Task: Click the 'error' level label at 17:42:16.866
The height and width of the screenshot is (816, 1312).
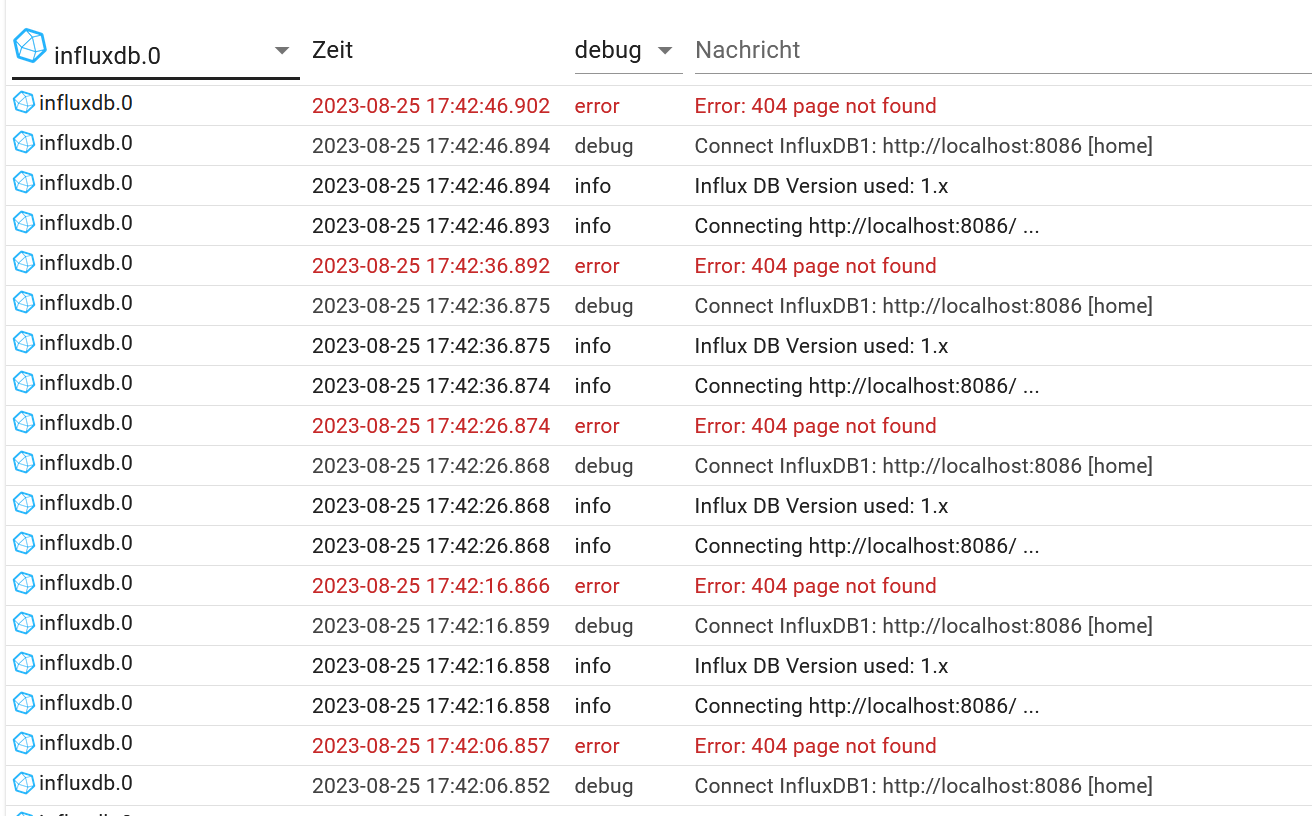Action: [597, 586]
